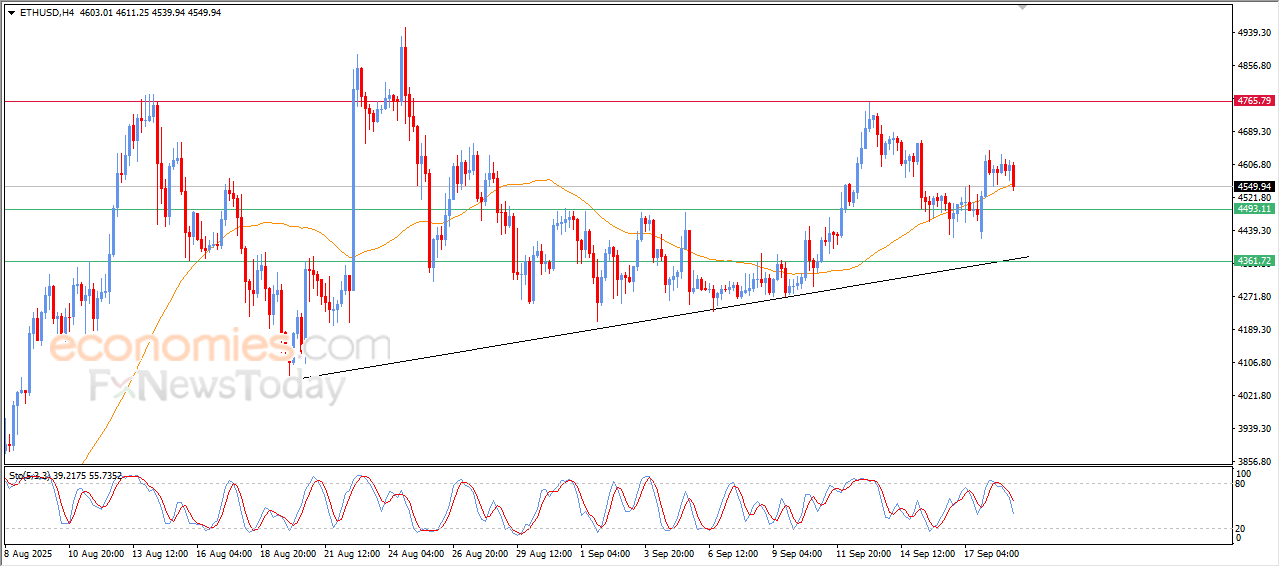This screenshot has height=567, width=1280.
Task: Click the green 4361.72 price label
Action: tap(1254, 261)
